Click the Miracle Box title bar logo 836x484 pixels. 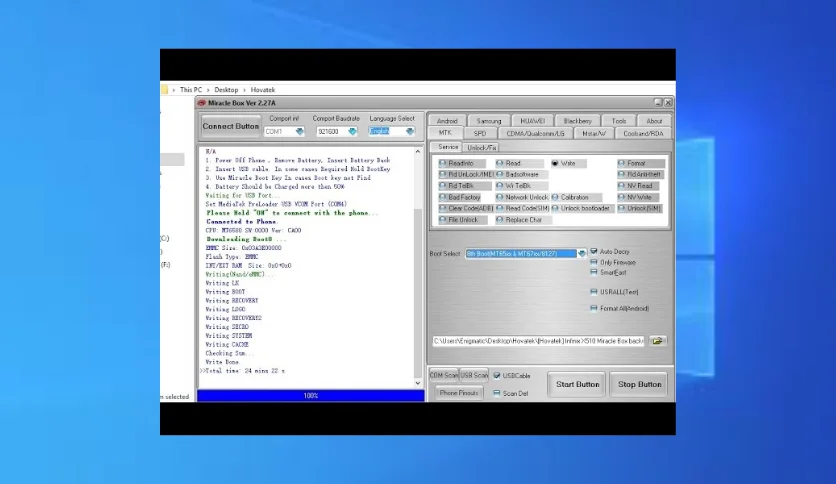(x=202, y=103)
